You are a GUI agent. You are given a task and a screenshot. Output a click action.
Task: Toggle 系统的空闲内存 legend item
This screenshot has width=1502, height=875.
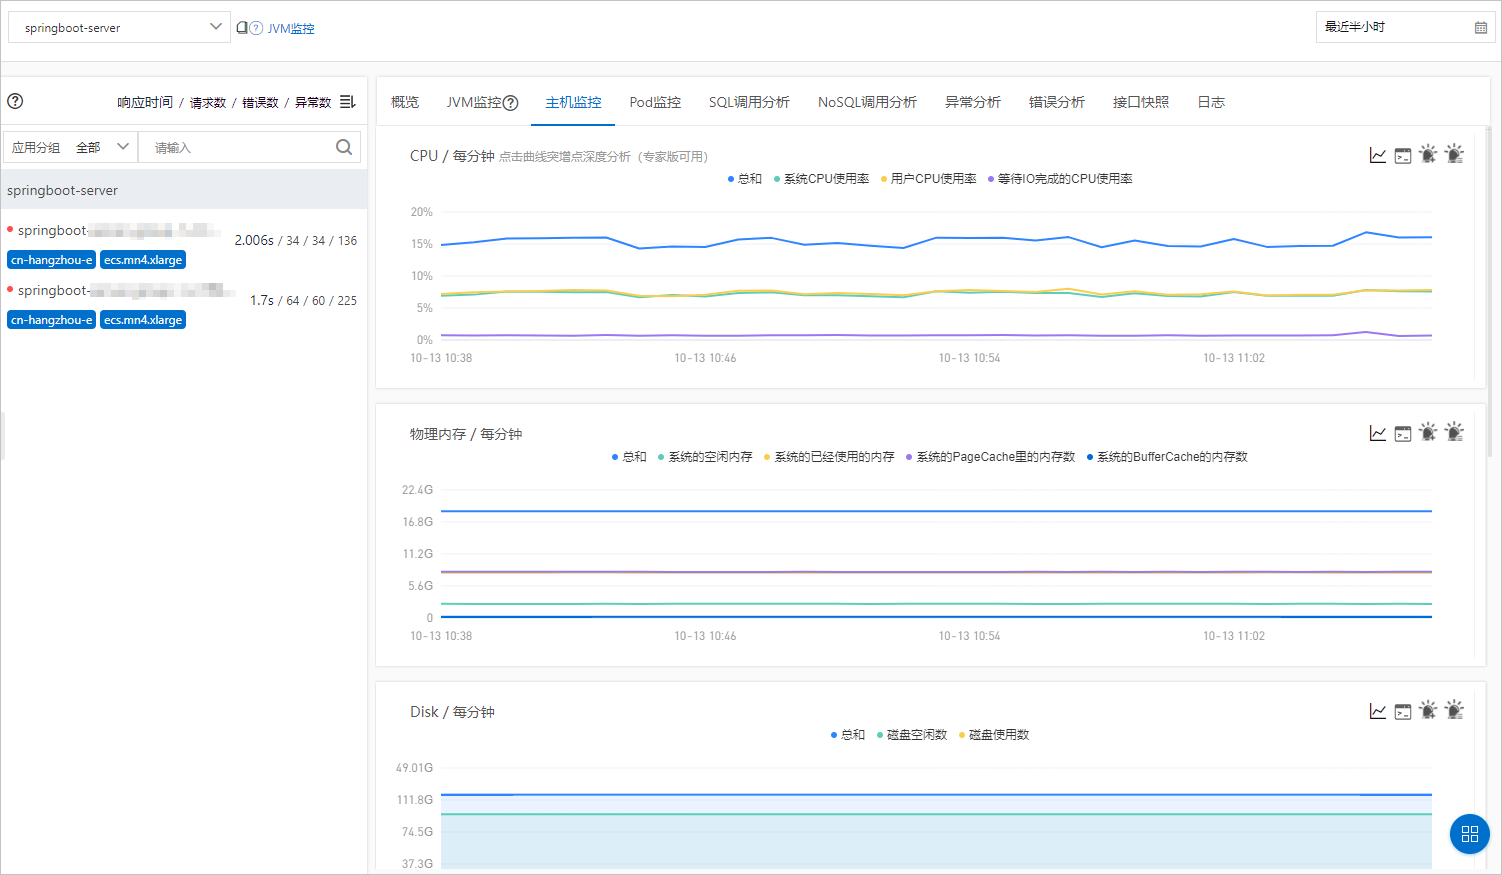point(705,457)
